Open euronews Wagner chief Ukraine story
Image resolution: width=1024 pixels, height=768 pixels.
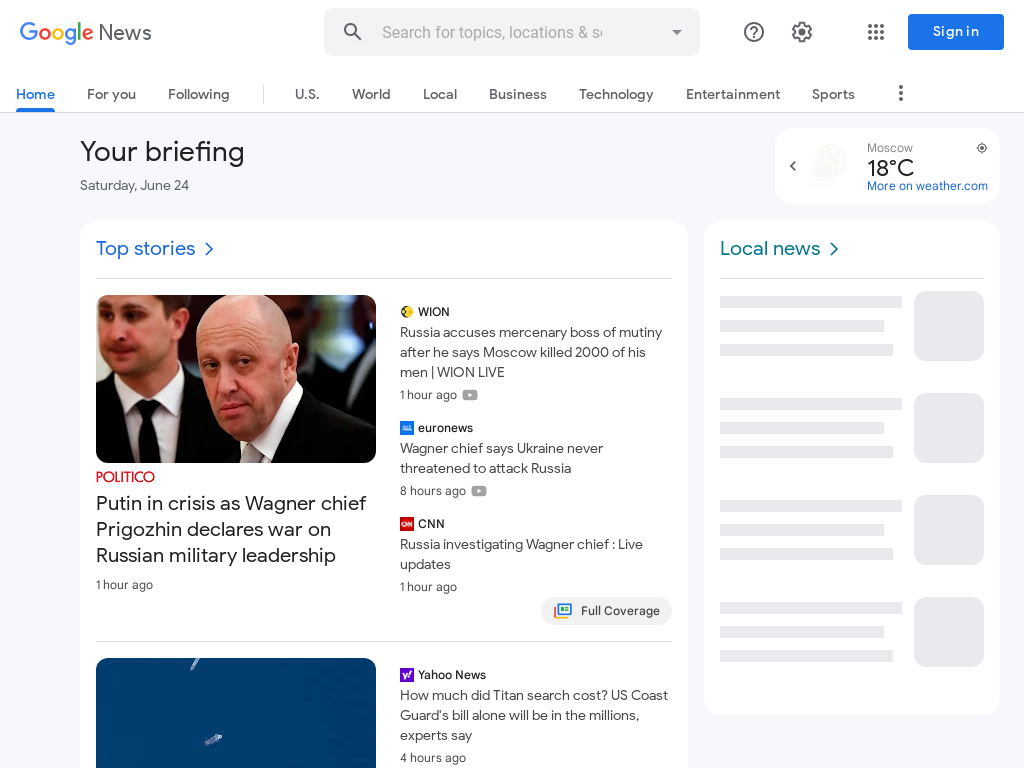[502, 458]
